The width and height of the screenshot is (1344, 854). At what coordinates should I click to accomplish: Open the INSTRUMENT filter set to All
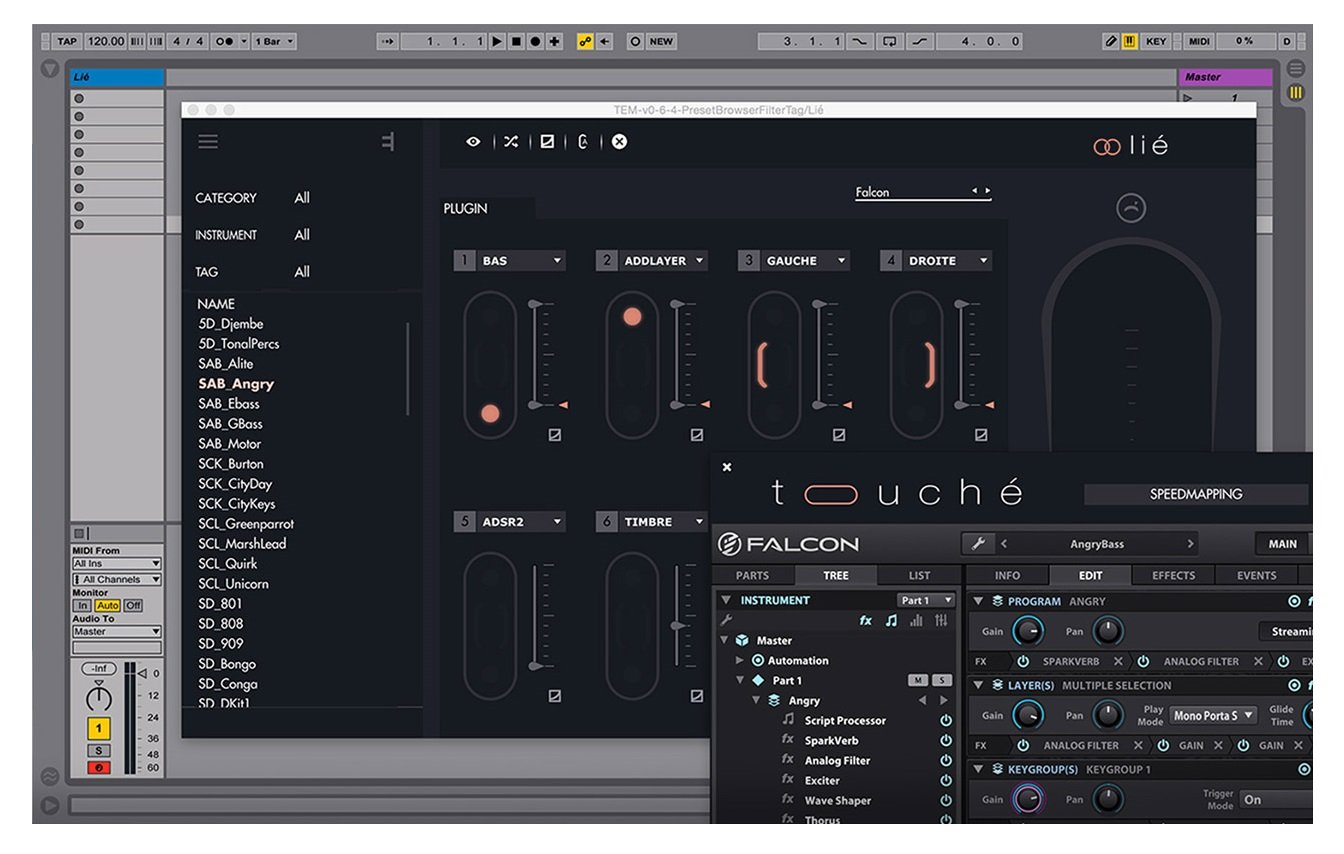tap(302, 235)
